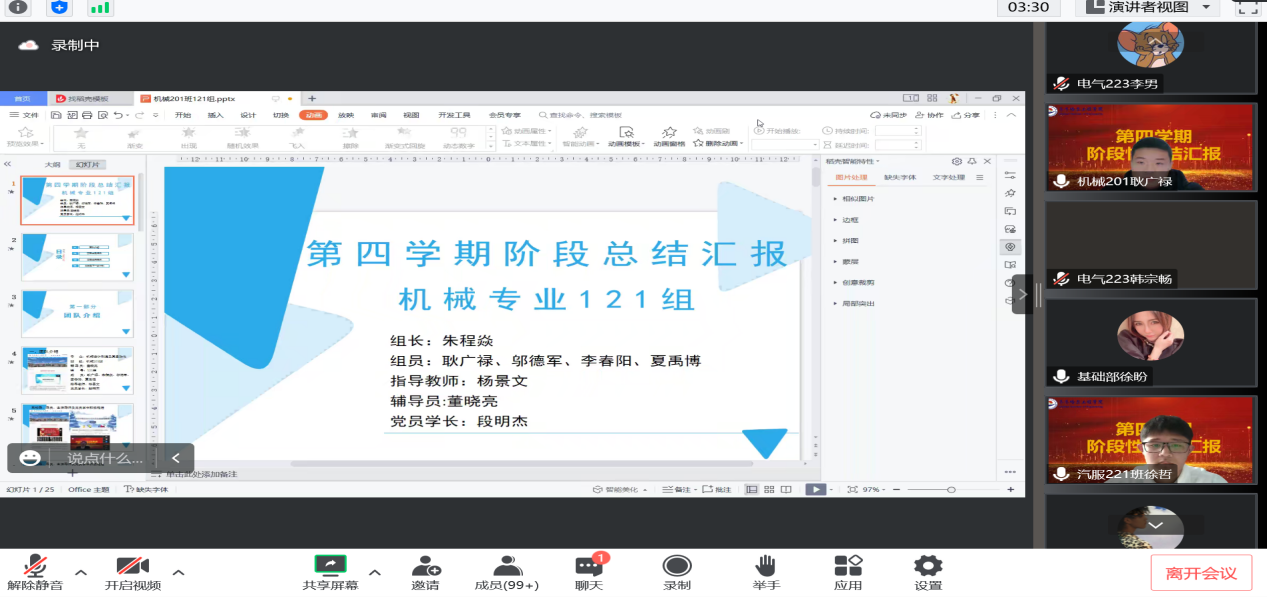The height and width of the screenshot is (597, 1267).
Task: Expand share options arrow beside 共享屏幕
Action: pos(375,573)
